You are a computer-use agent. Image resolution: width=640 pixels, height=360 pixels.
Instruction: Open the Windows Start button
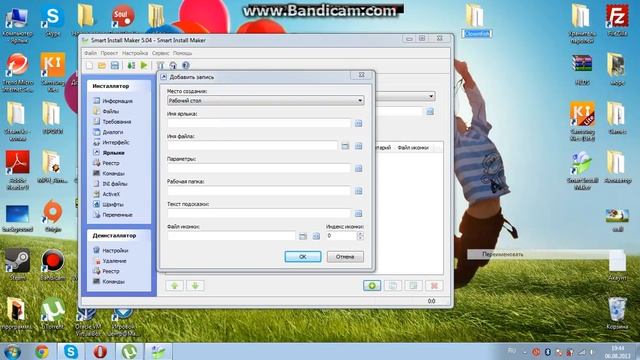(12, 352)
